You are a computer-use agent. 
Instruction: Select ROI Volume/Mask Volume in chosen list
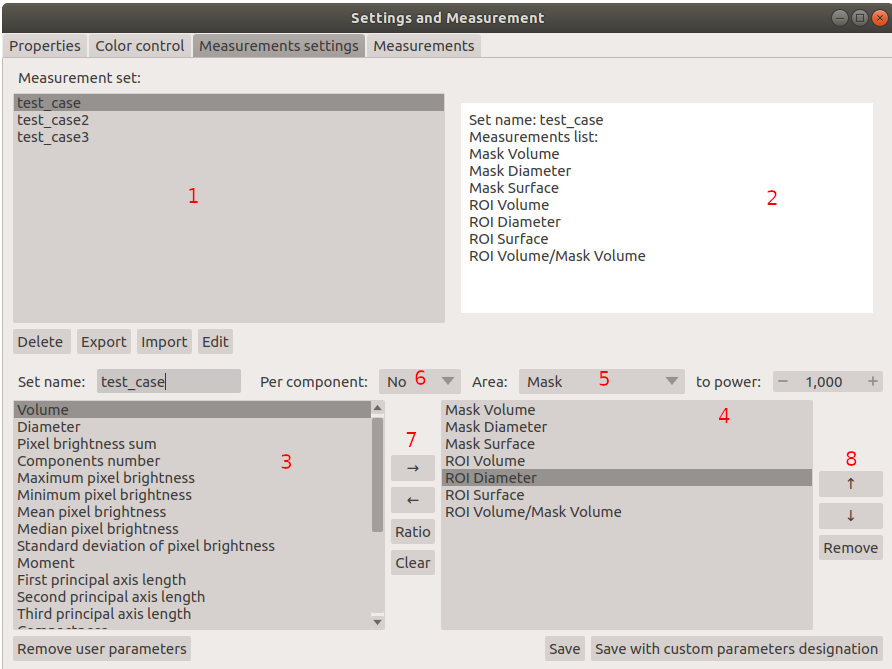click(627, 512)
